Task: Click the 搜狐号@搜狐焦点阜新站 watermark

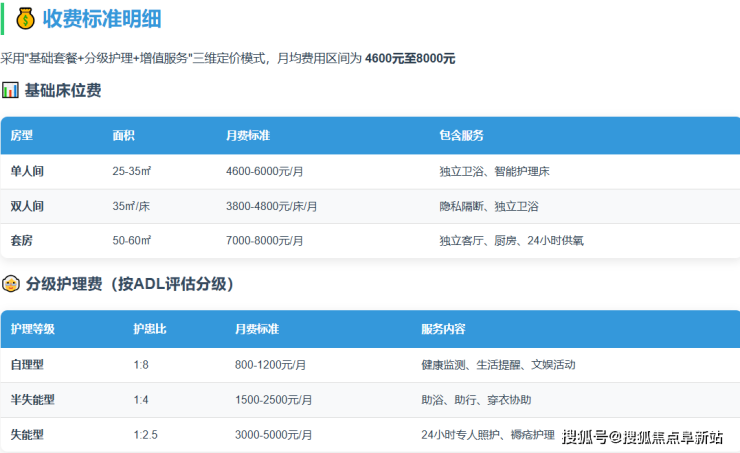Action: 641,437
